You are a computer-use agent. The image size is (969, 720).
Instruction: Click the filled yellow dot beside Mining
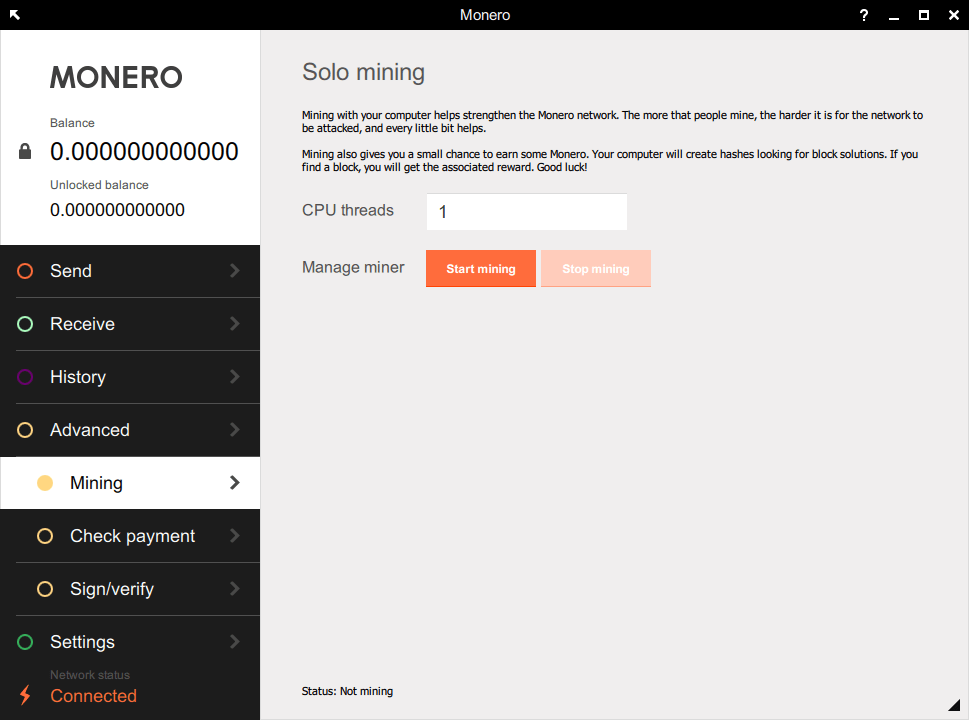point(45,483)
